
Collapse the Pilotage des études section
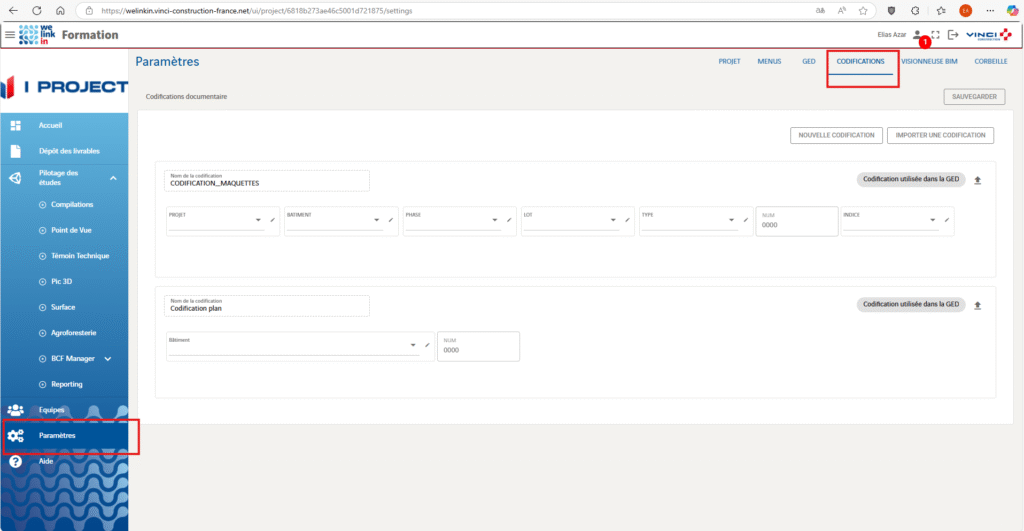tap(113, 178)
